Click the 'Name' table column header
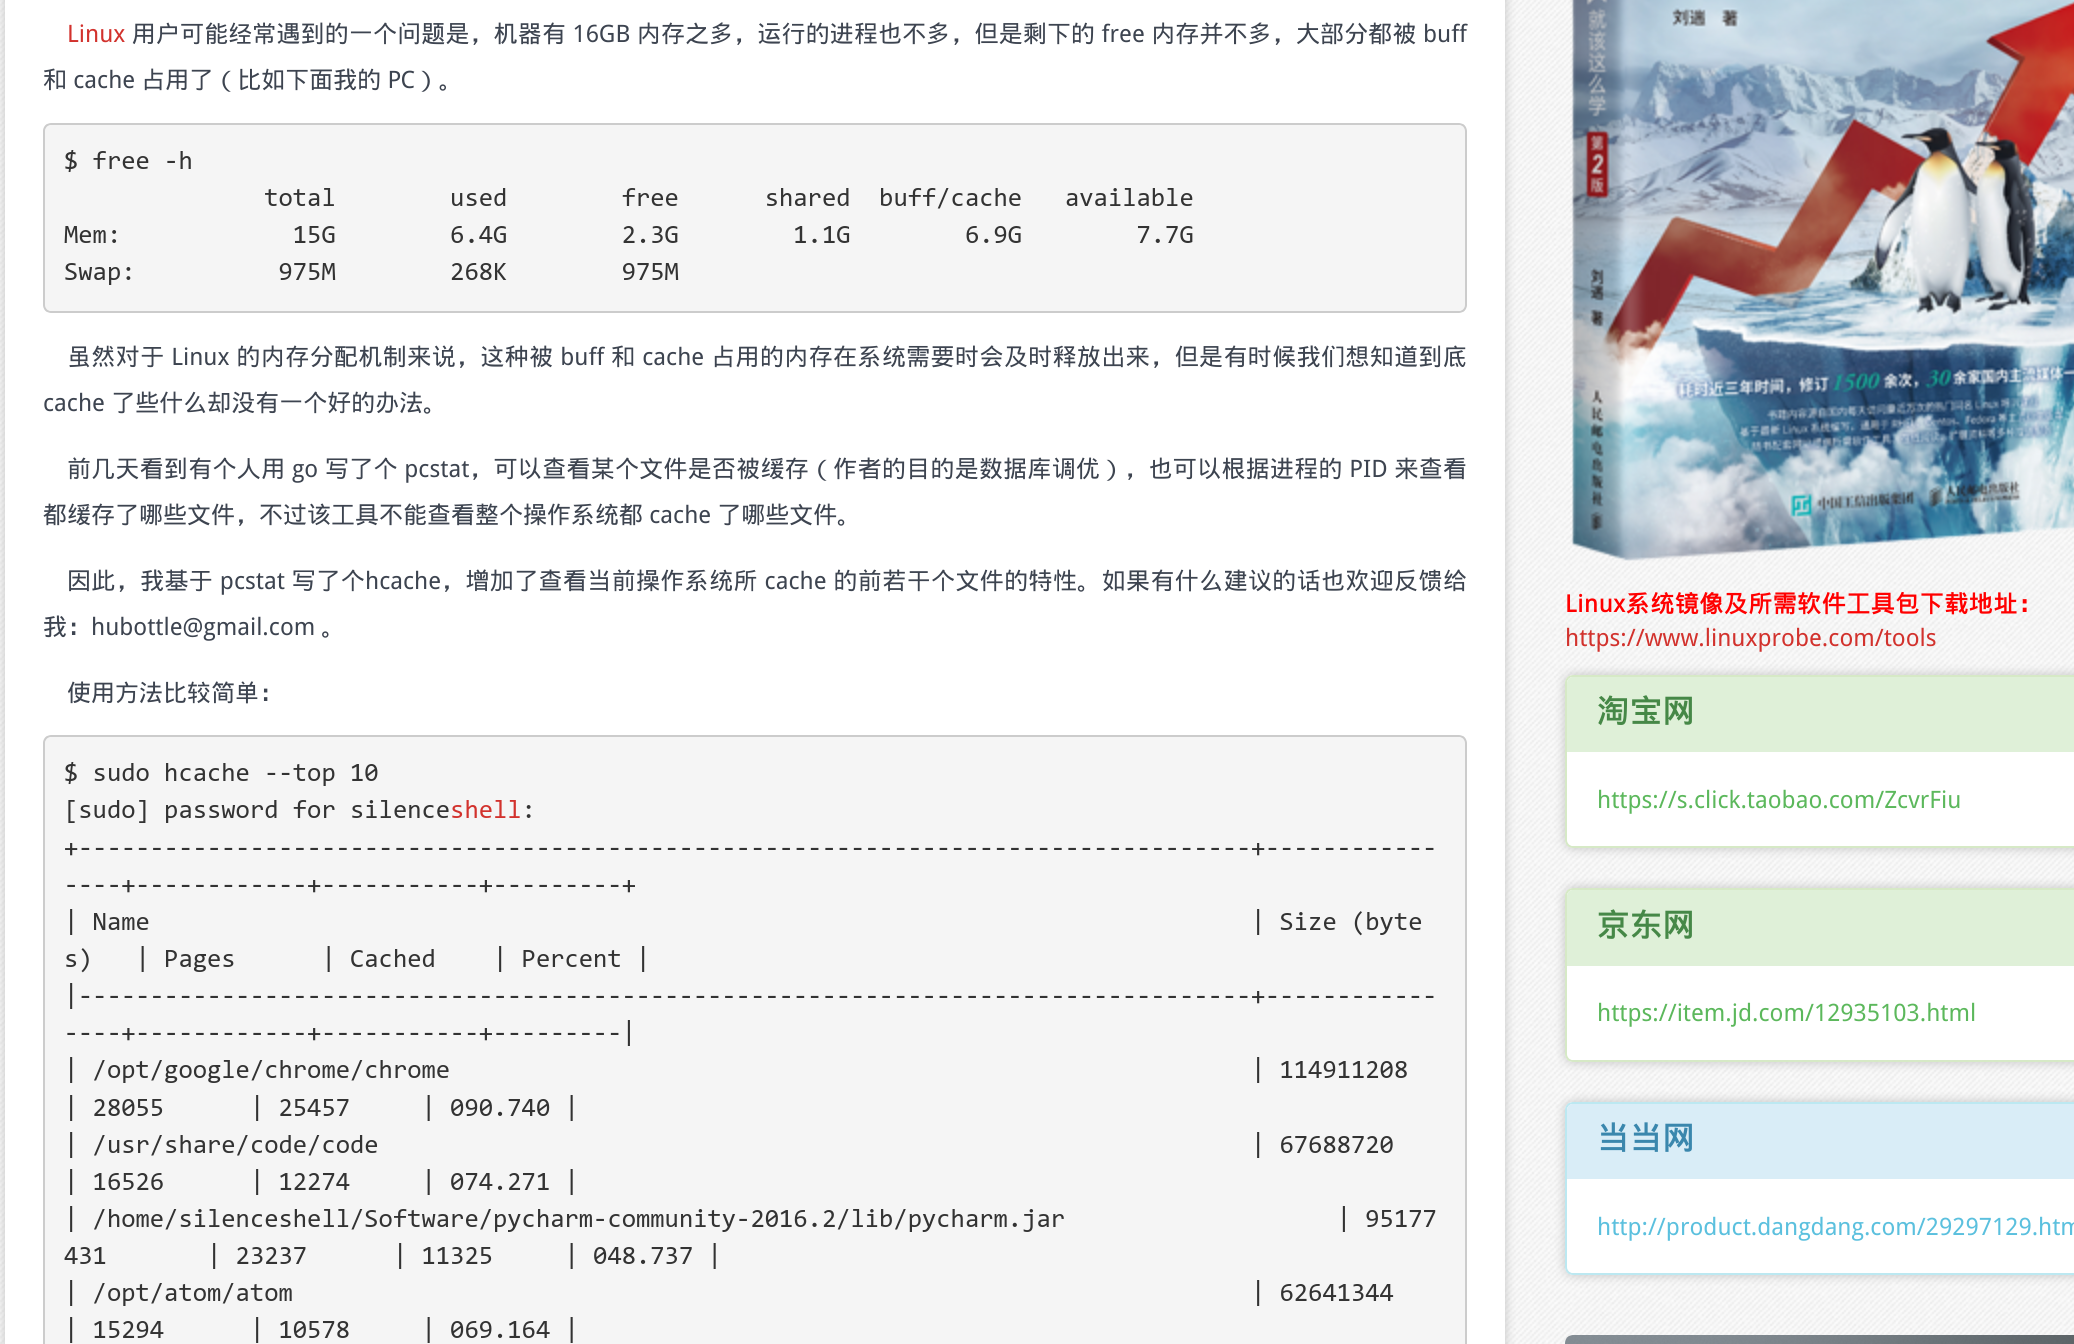This screenshot has width=2074, height=1344. coord(121,922)
